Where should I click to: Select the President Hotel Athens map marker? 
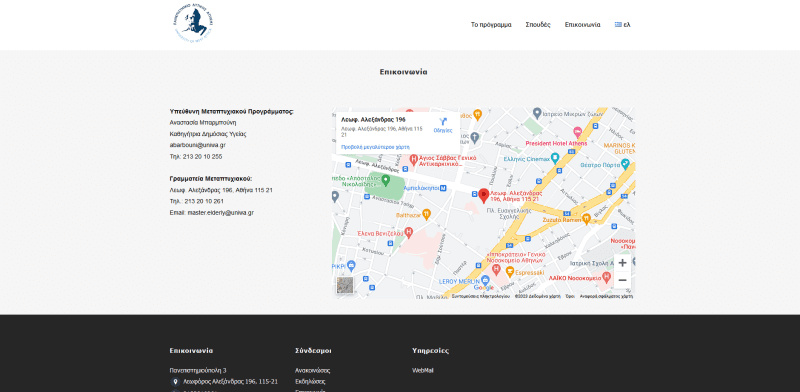tap(578, 132)
